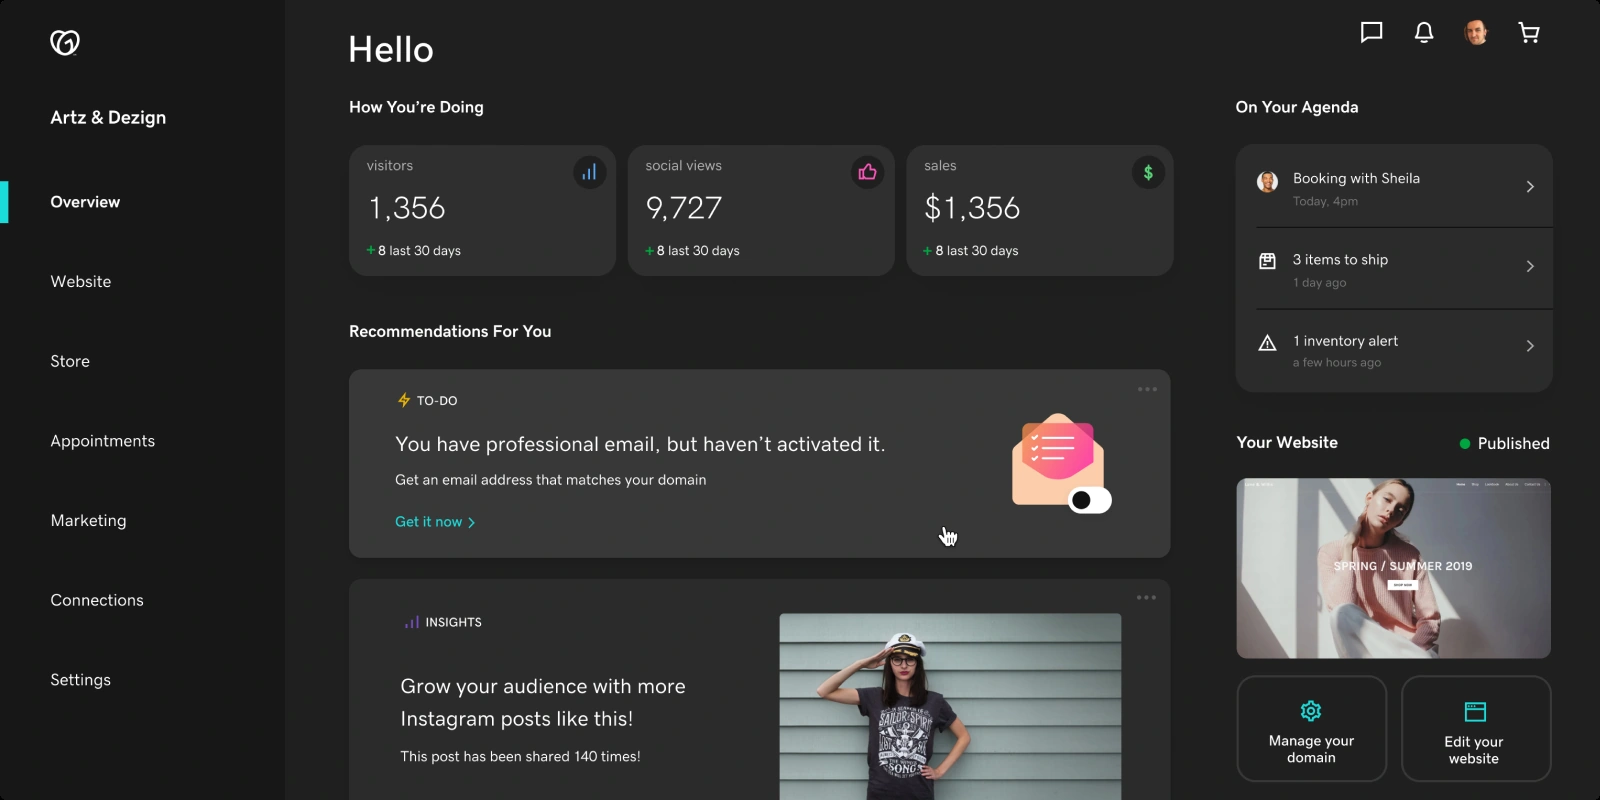This screenshot has width=1600, height=800.
Task: Click the professional email TO-DO headline
Action: [640, 444]
